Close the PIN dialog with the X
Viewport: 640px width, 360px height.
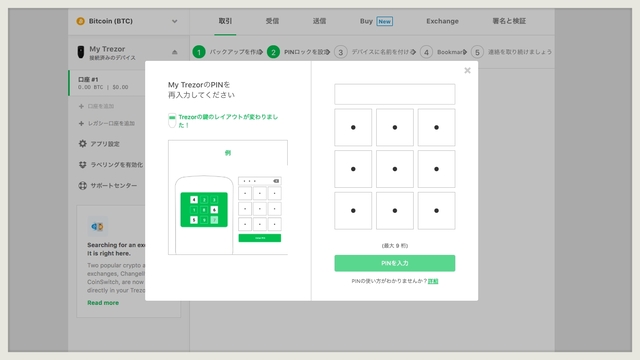pyautogui.click(x=467, y=70)
